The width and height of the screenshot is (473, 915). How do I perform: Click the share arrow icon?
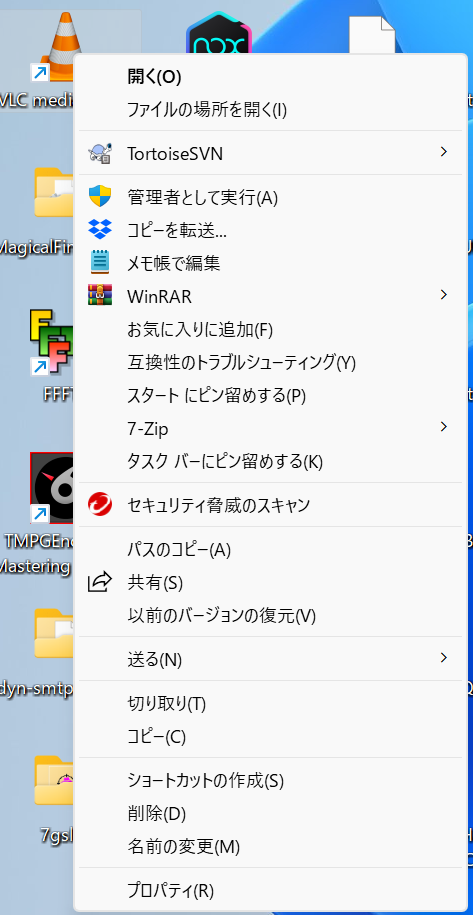pyautogui.click(x=100, y=582)
